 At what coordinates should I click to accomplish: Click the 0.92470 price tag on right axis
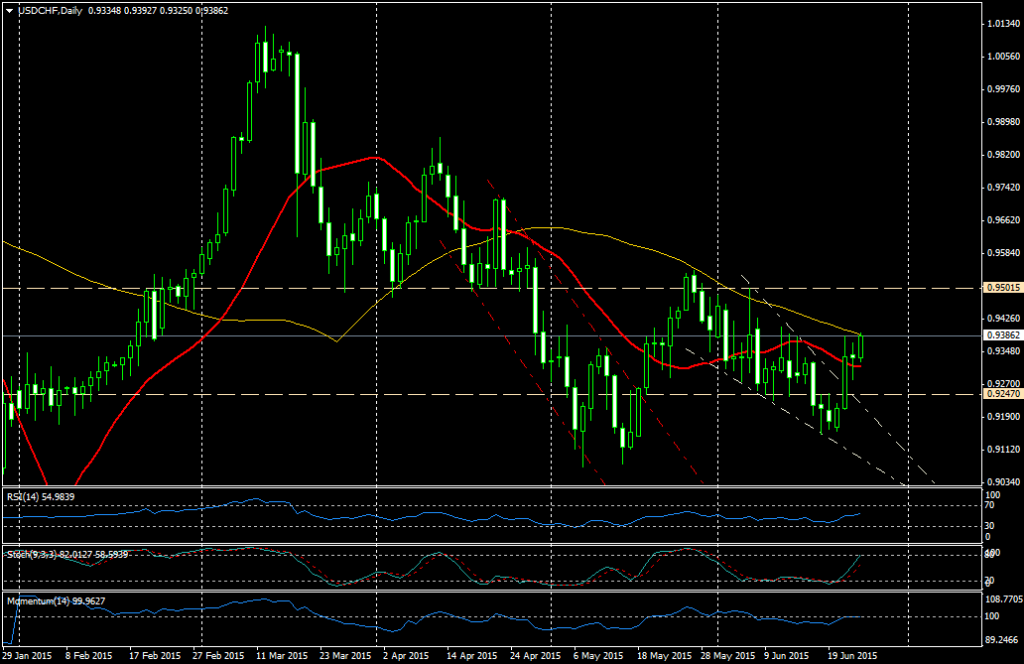coord(1000,394)
